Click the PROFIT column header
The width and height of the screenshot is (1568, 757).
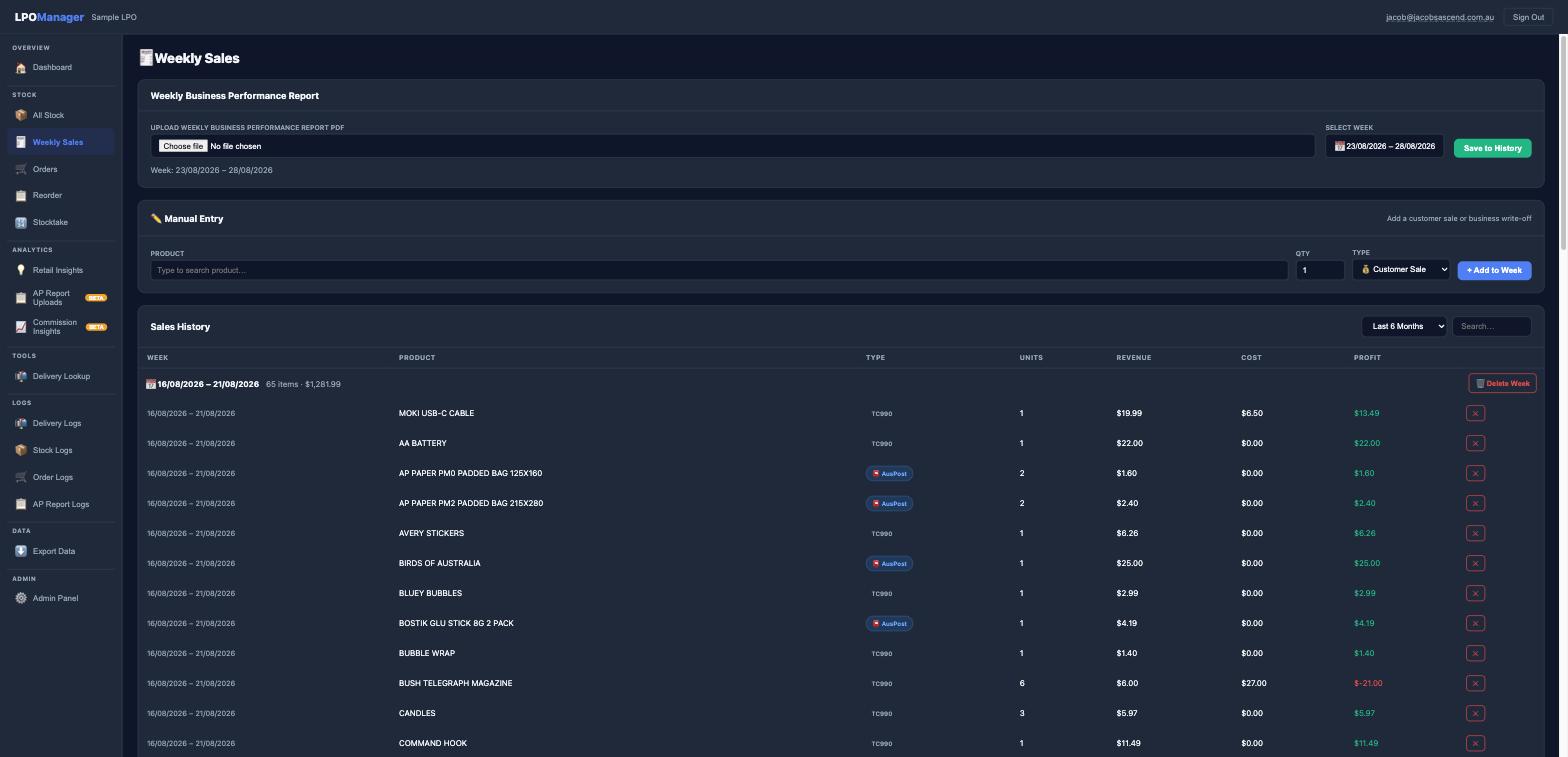coord(1367,357)
